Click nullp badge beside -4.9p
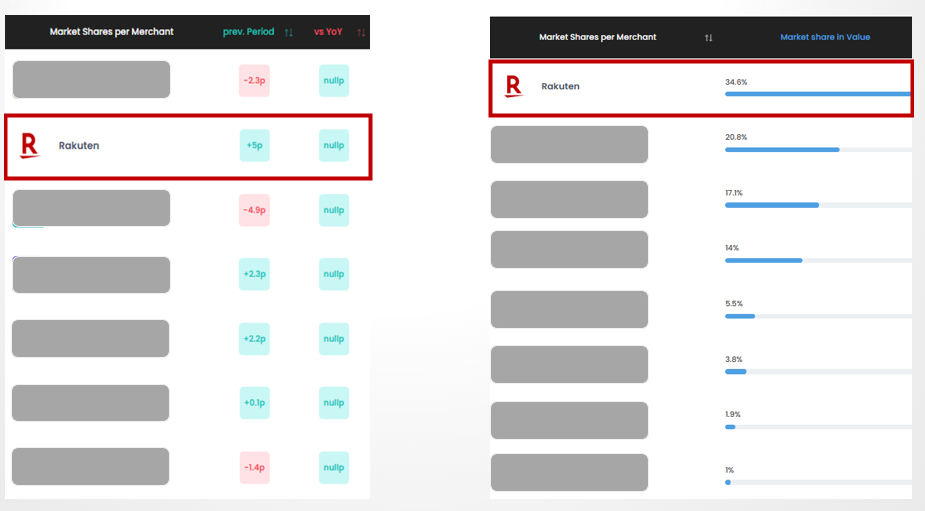The width and height of the screenshot is (925, 511). tap(334, 210)
